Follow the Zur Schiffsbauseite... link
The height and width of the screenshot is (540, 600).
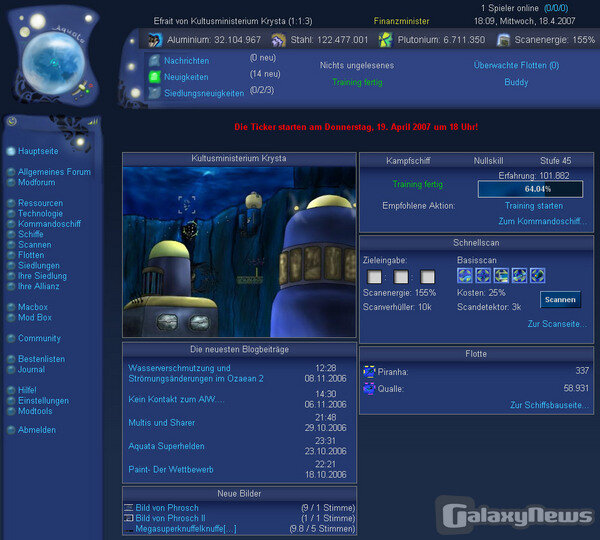click(x=549, y=405)
